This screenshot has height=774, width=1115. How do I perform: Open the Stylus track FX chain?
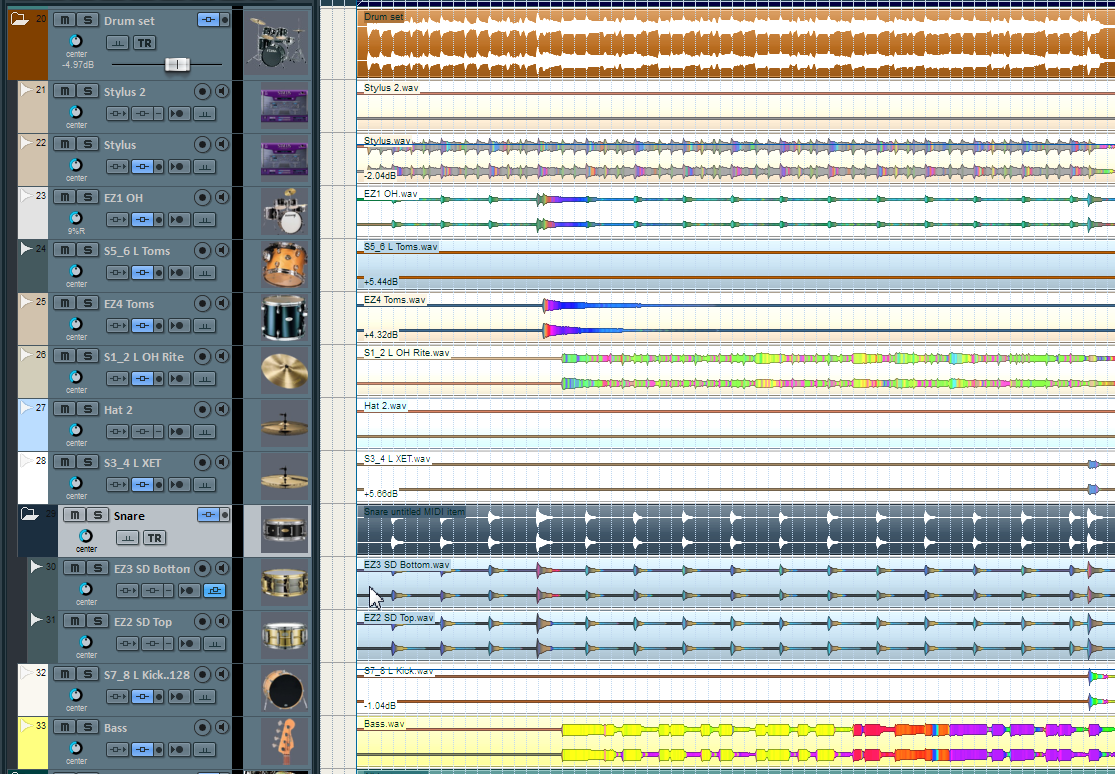[142, 166]
